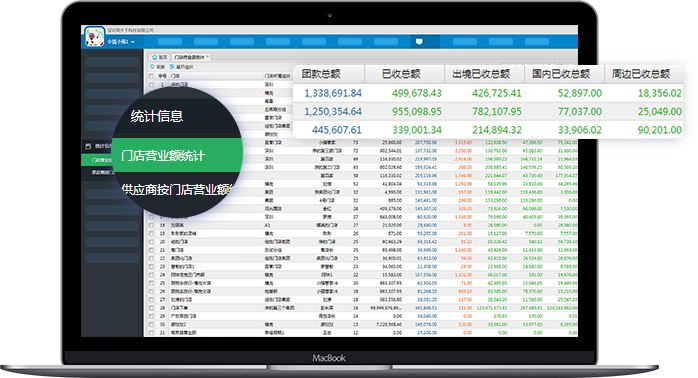Click the 展开组织 button
698x378 pixels.
coord(181,67)
